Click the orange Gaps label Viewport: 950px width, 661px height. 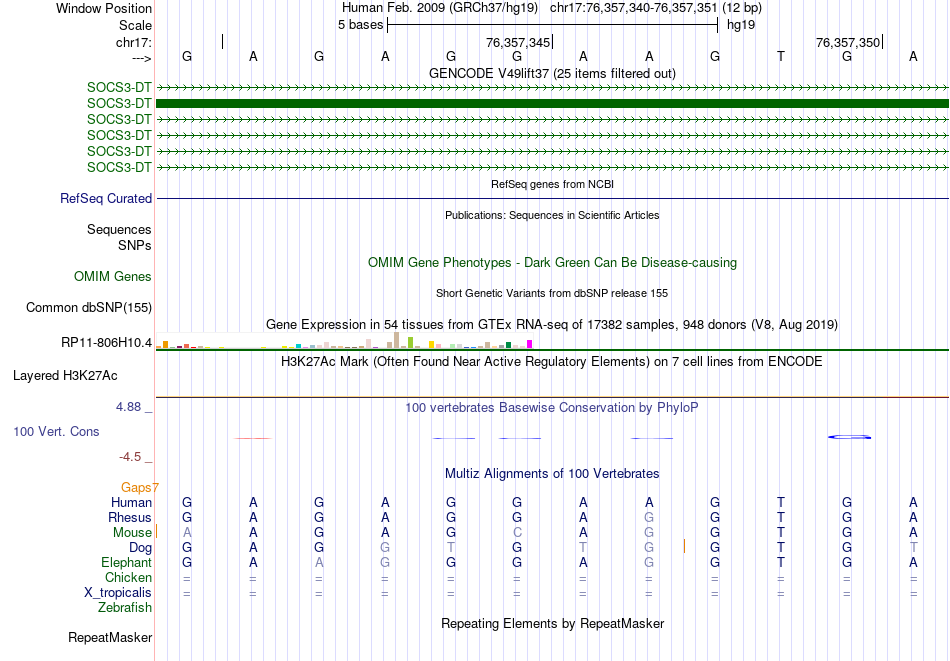(x=139, y=488)
